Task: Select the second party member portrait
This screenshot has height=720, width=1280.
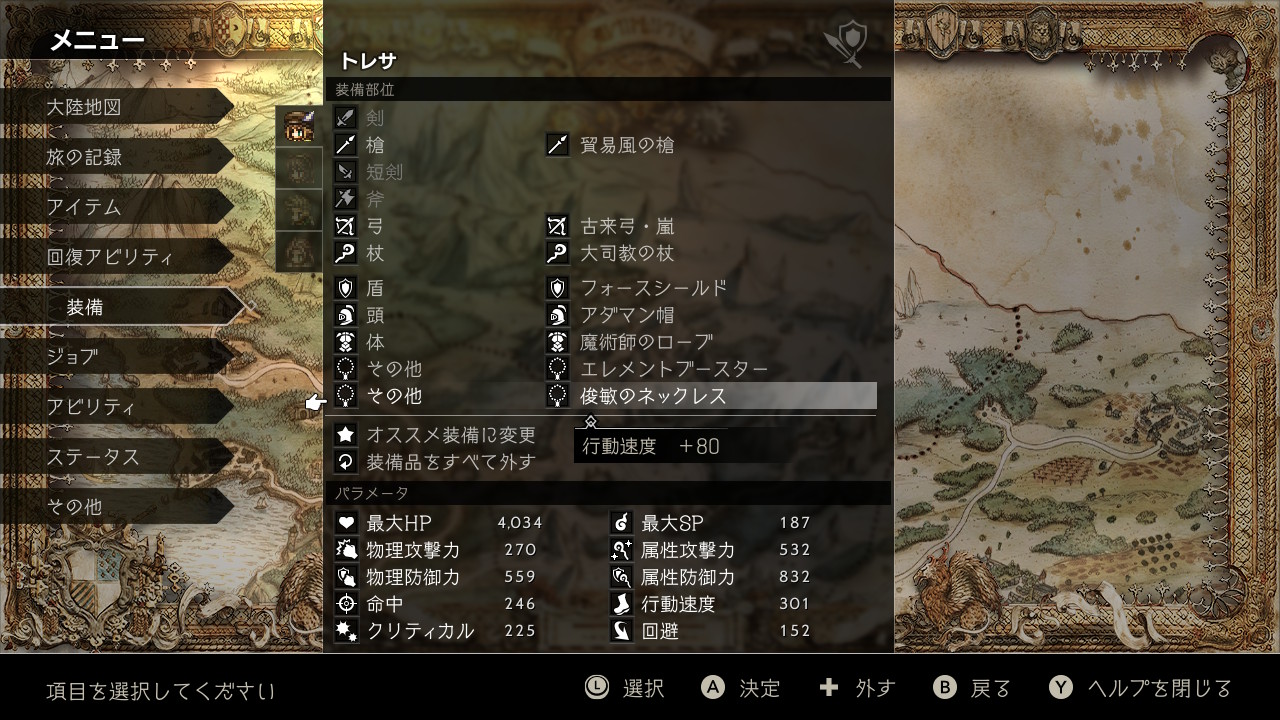Action: pyautogui.click(x=299, y=169)
